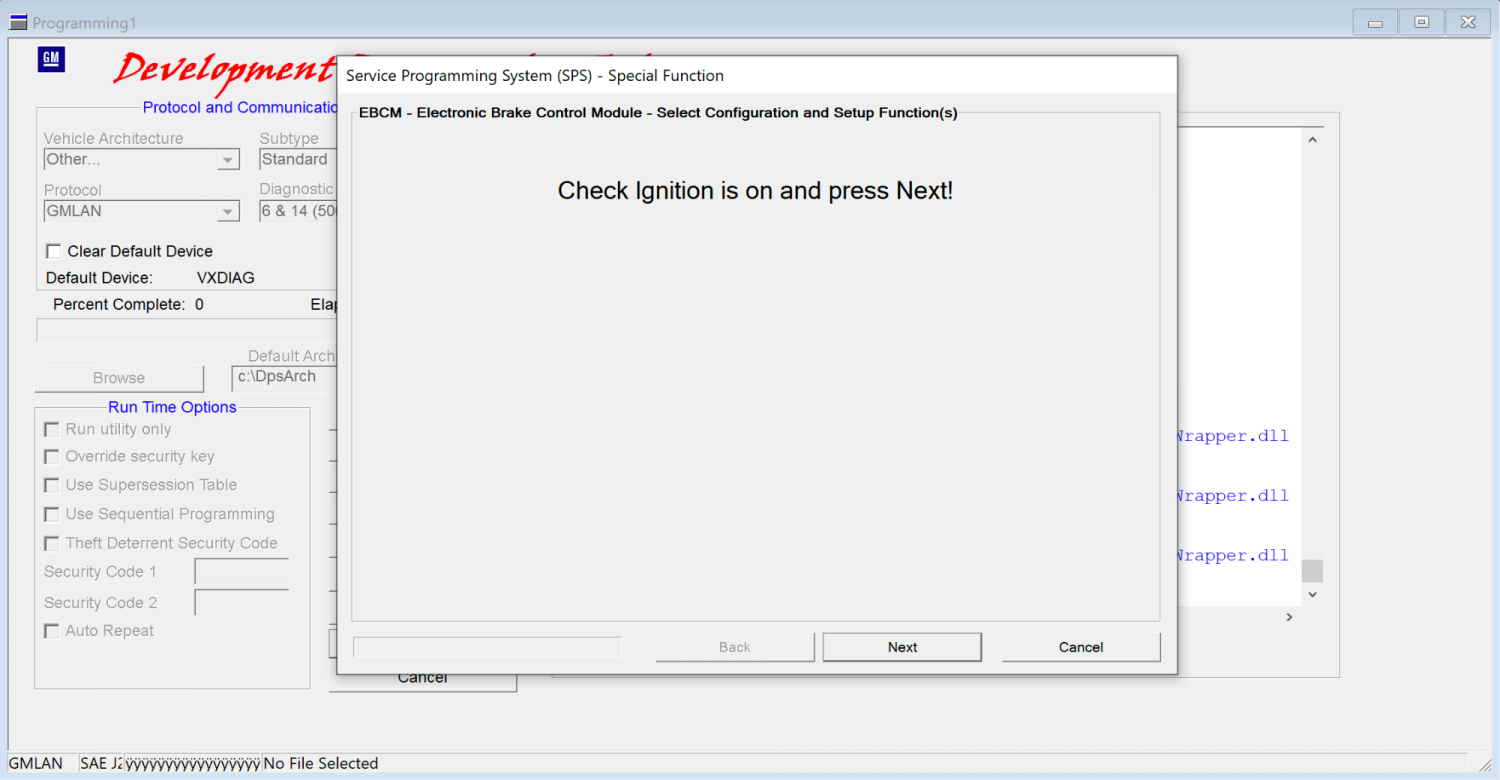Click No File Selected status text
The width and height of the screenshot is (1500, 780).
tap(321, 763)
